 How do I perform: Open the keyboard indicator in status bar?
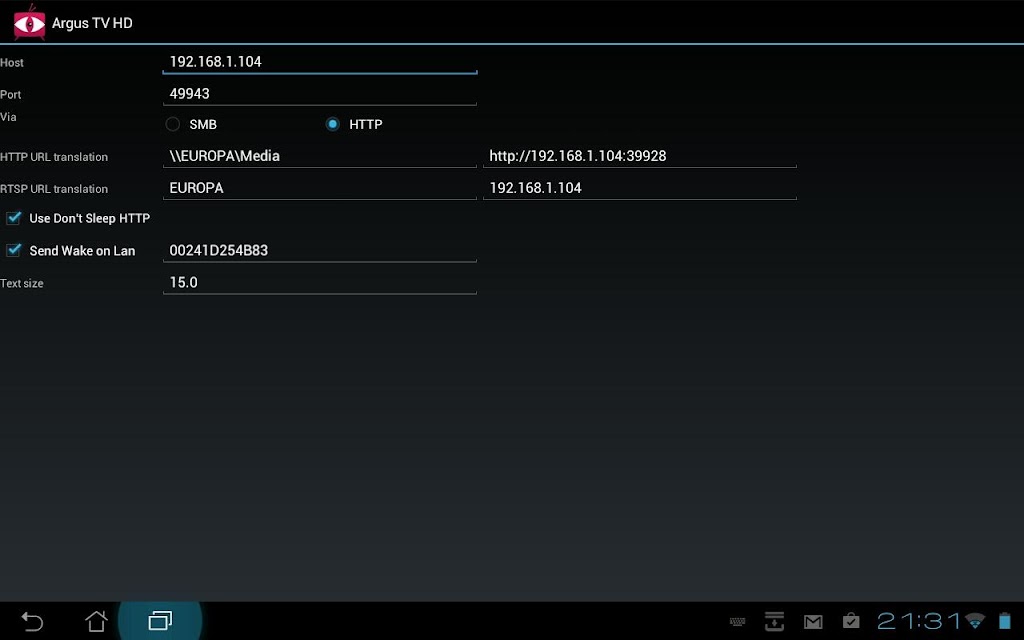(x=737, y=622)
